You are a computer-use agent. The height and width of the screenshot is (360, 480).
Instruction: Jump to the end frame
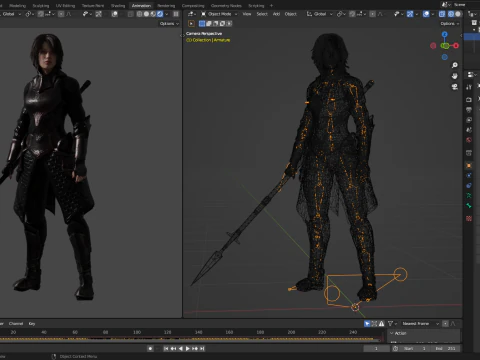point(202,348)
